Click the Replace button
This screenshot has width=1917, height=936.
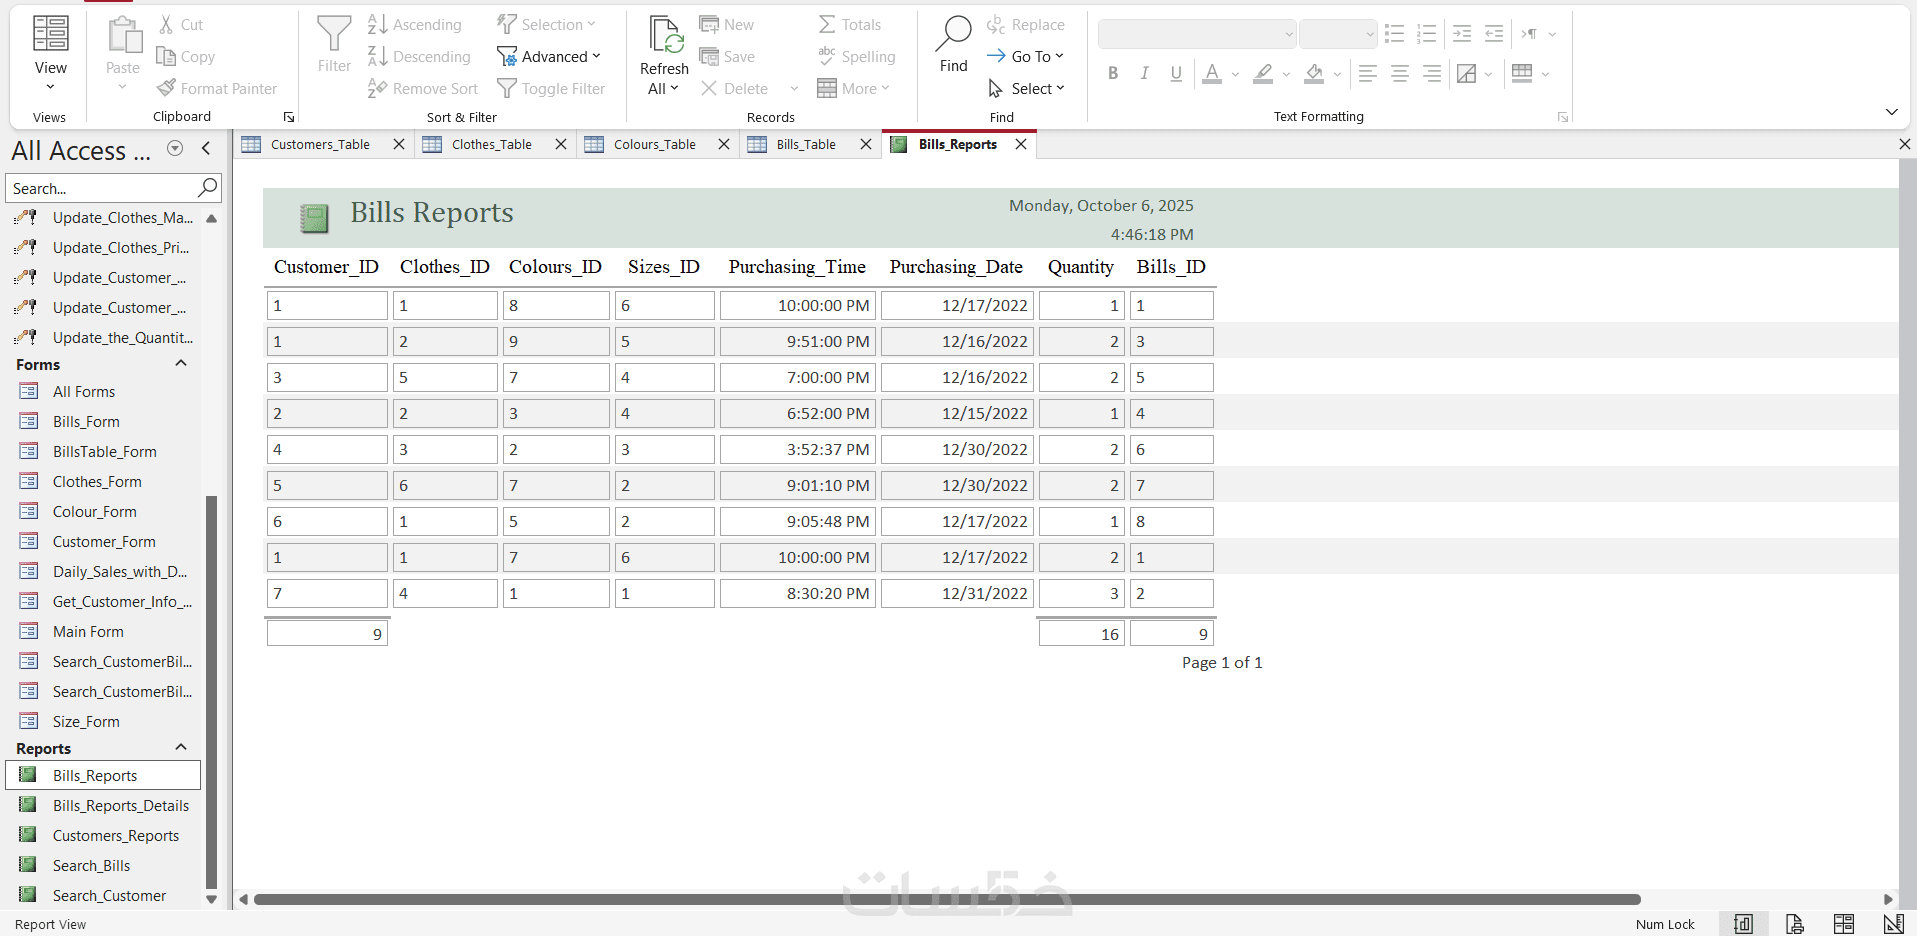(1025, 24)
